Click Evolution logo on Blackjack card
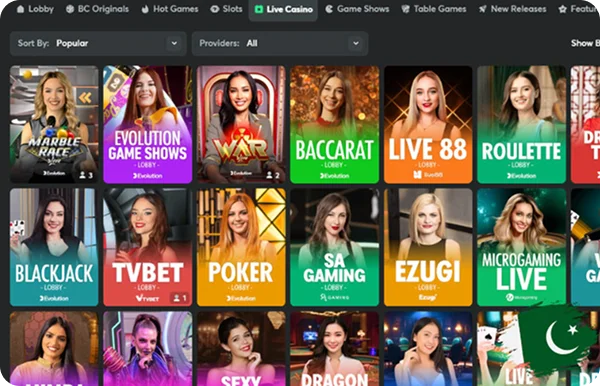The image size is (600, 386). pos(54,298)
